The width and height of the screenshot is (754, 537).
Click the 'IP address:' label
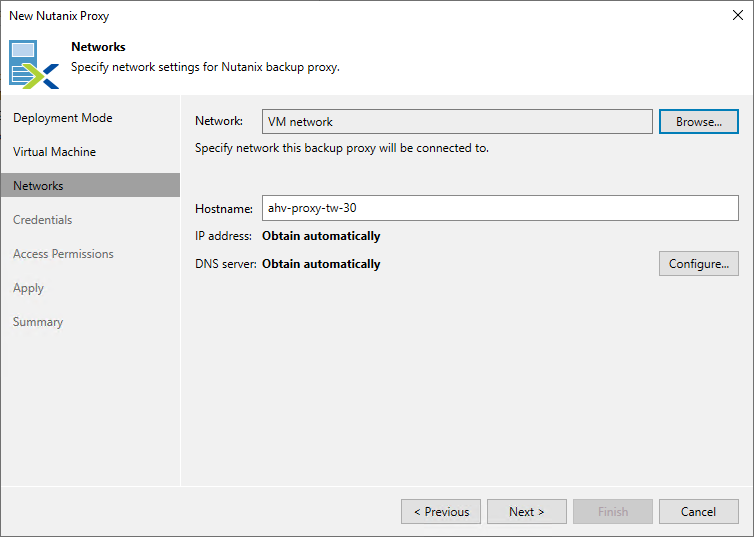[x=223, y=236]
